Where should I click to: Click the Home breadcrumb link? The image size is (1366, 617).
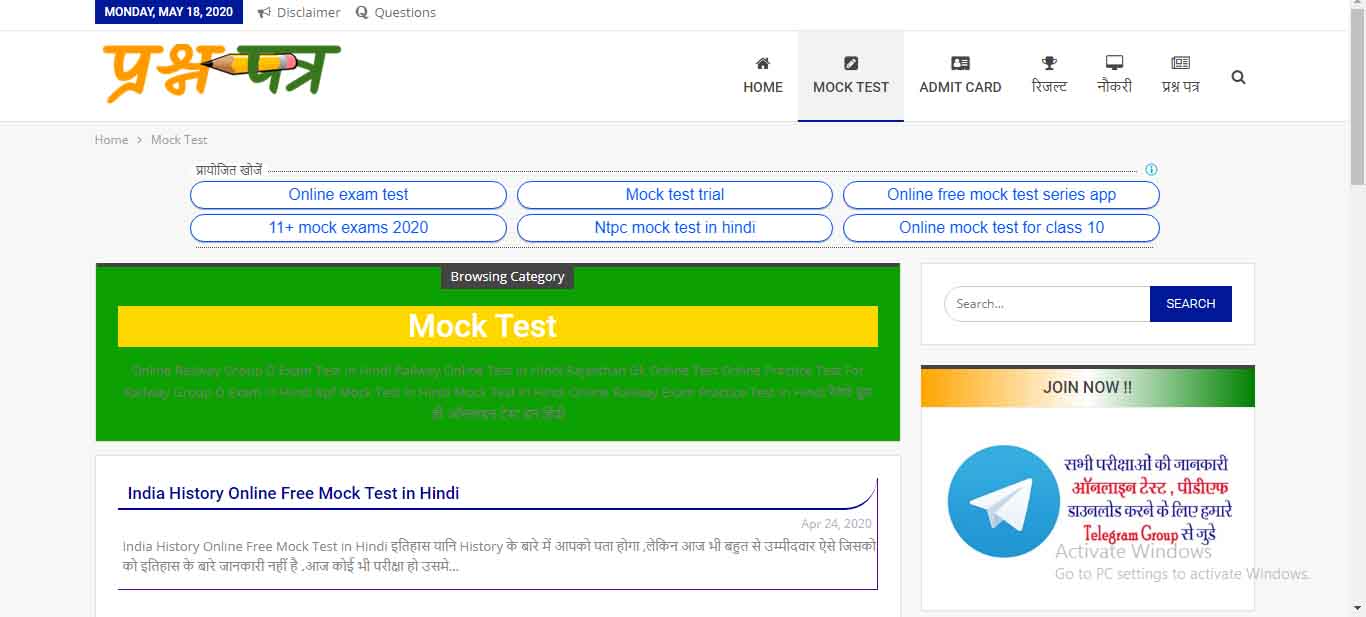(111, 139)
